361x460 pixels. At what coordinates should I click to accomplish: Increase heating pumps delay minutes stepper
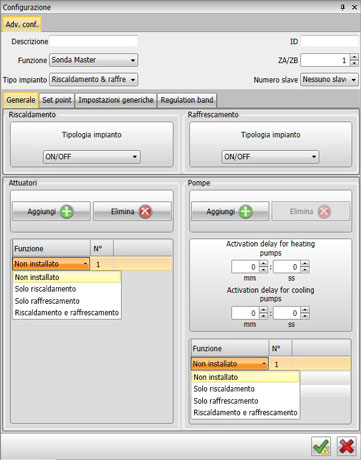click(x=263, y=264)
